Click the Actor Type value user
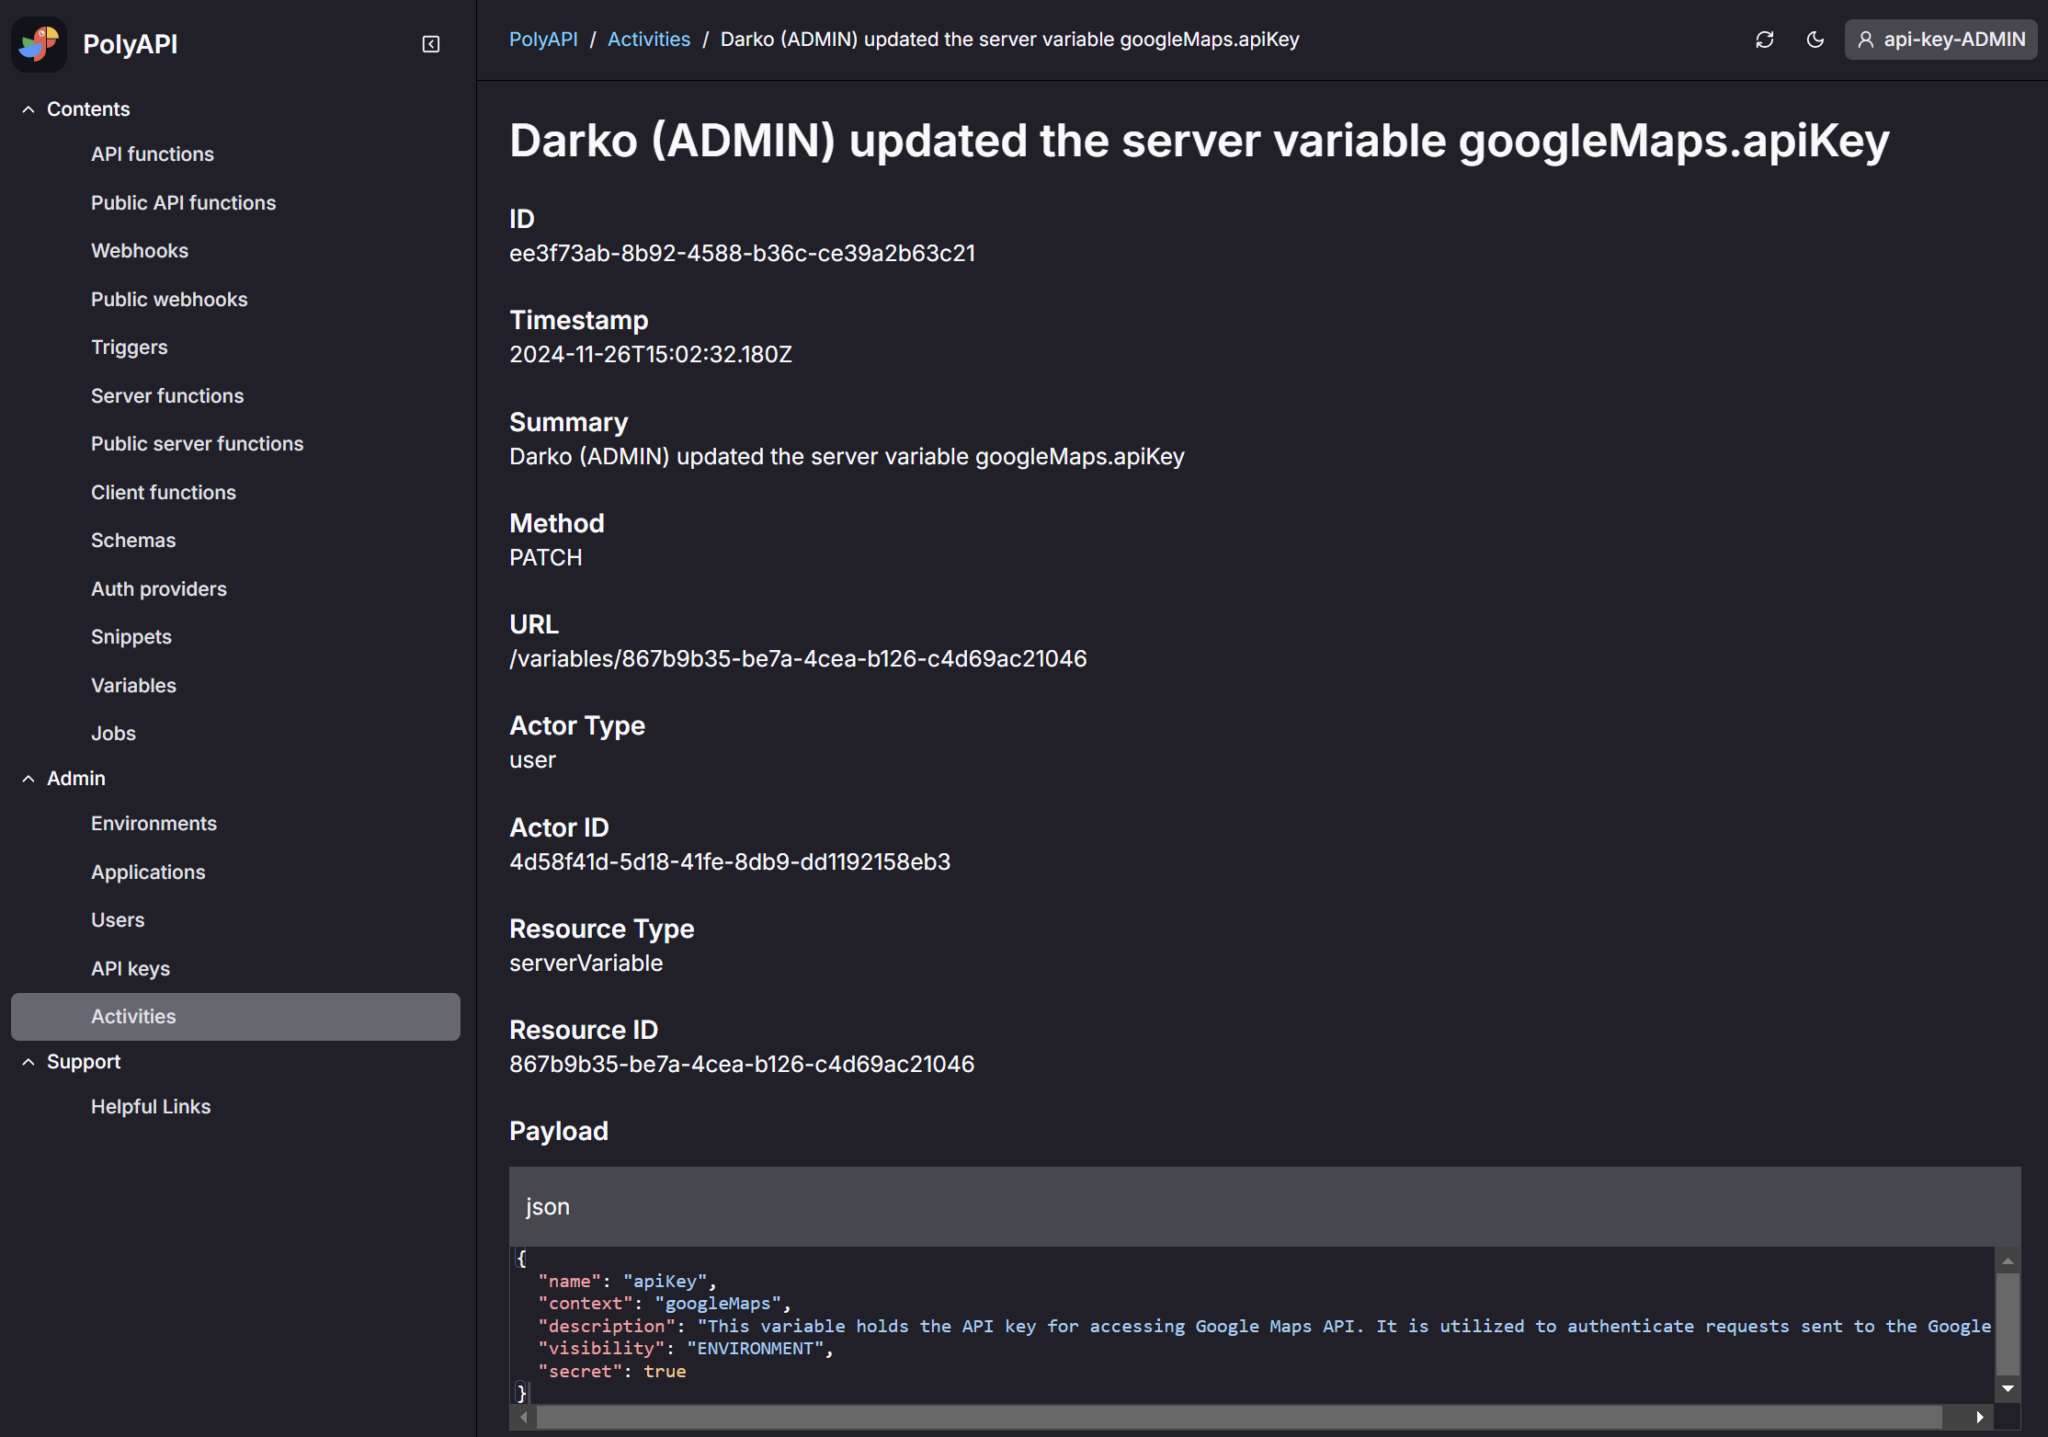Screen dimensions: 2048x1437 point(532,760)
